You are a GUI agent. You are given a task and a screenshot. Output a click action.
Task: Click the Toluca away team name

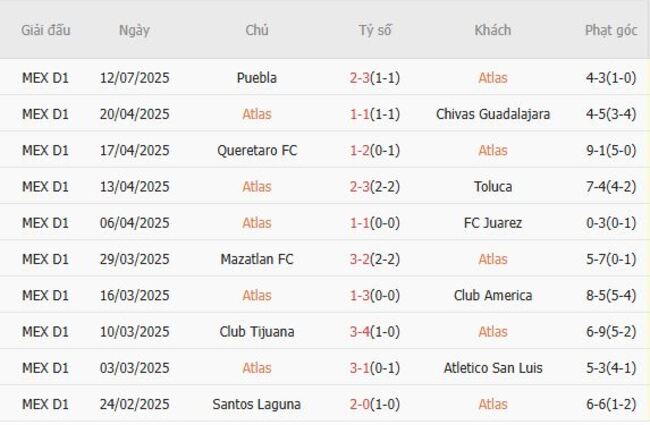pos(492,187)
